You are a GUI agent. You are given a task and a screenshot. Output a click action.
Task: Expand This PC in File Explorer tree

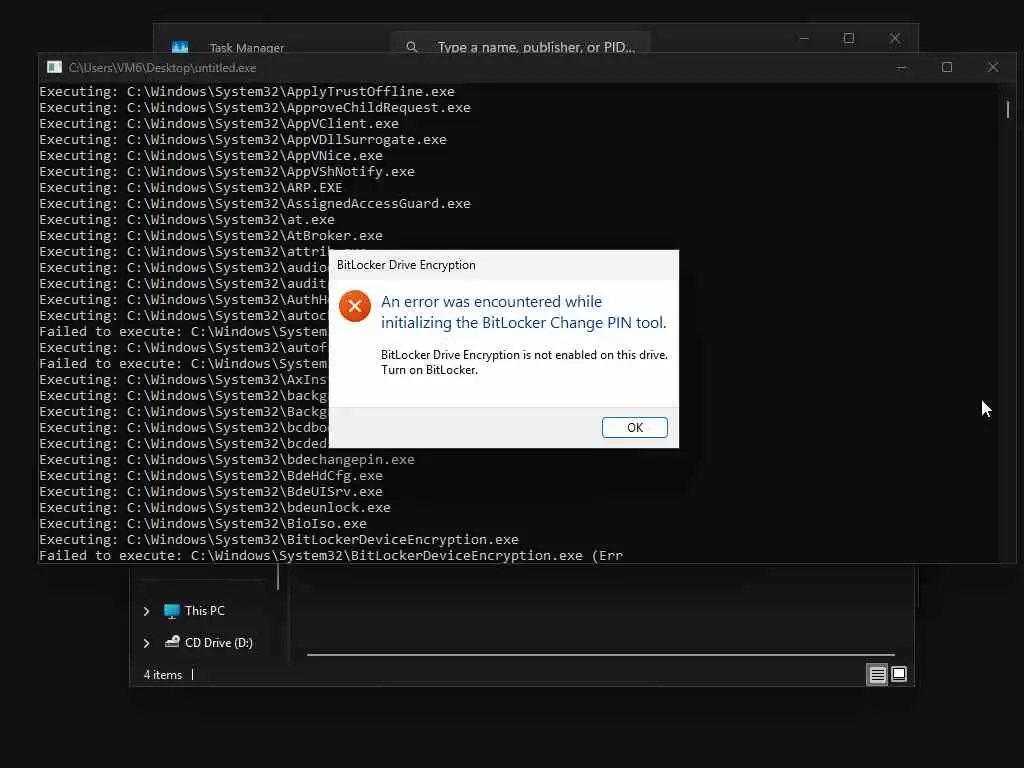pos(146,611)
